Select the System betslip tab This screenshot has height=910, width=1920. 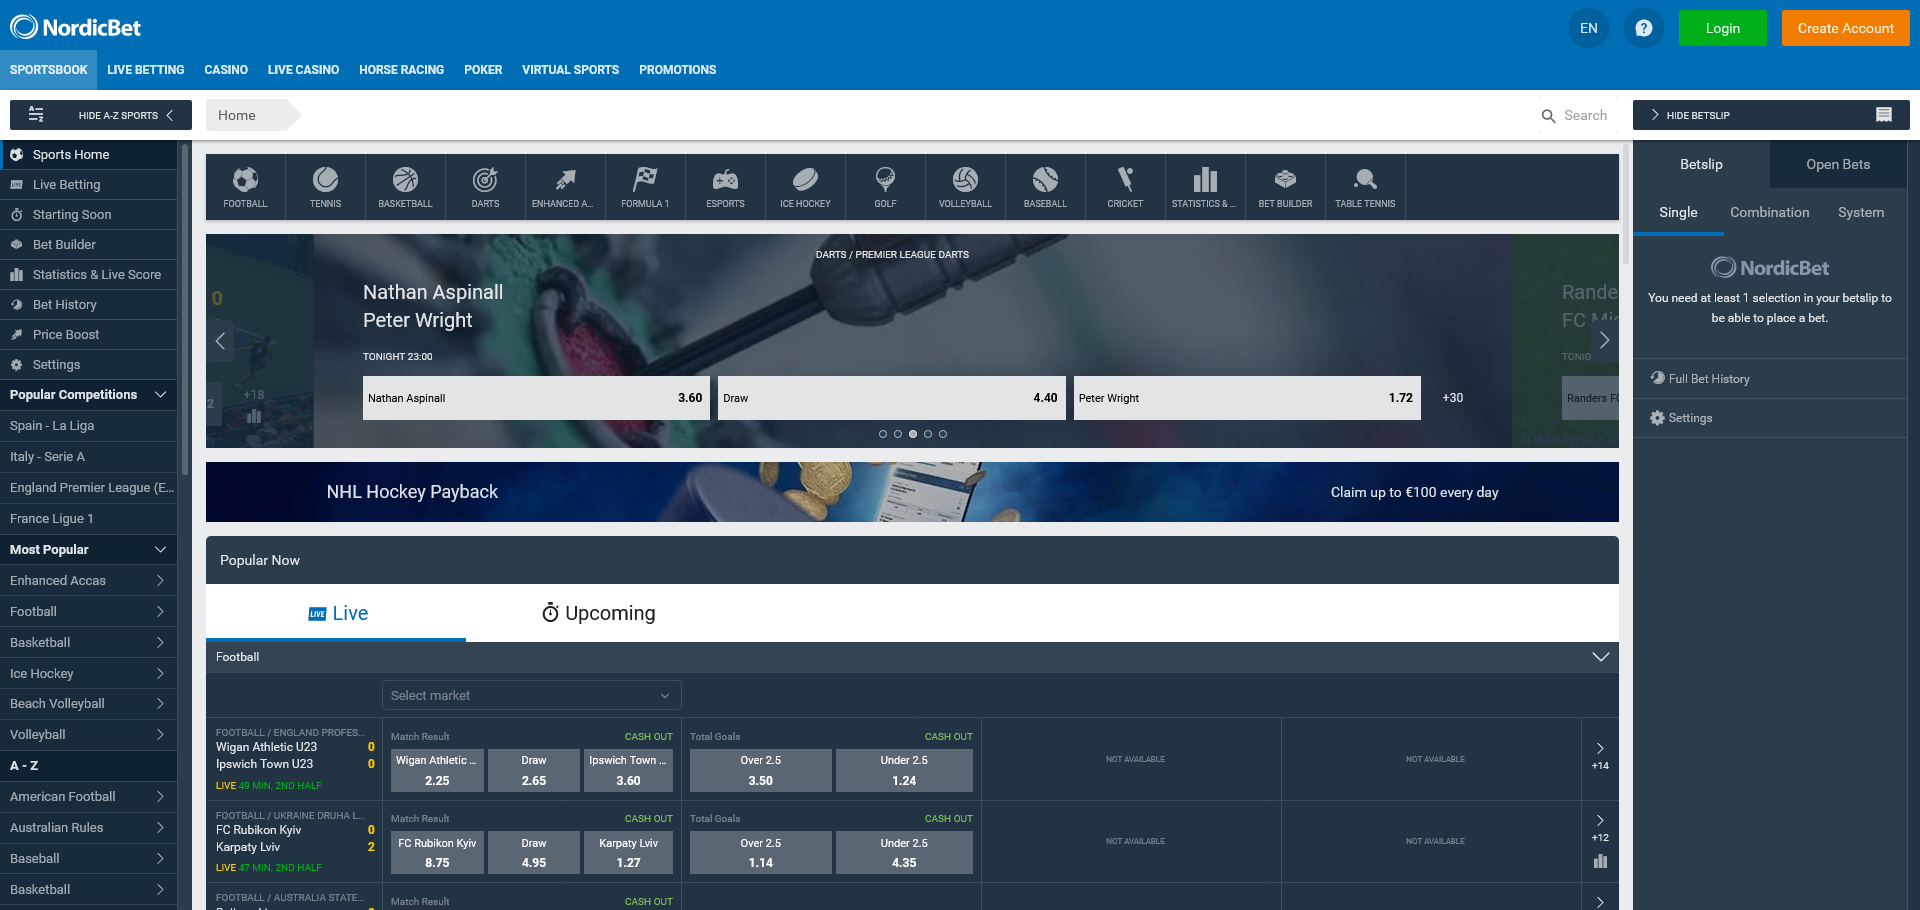(1860, 212)
